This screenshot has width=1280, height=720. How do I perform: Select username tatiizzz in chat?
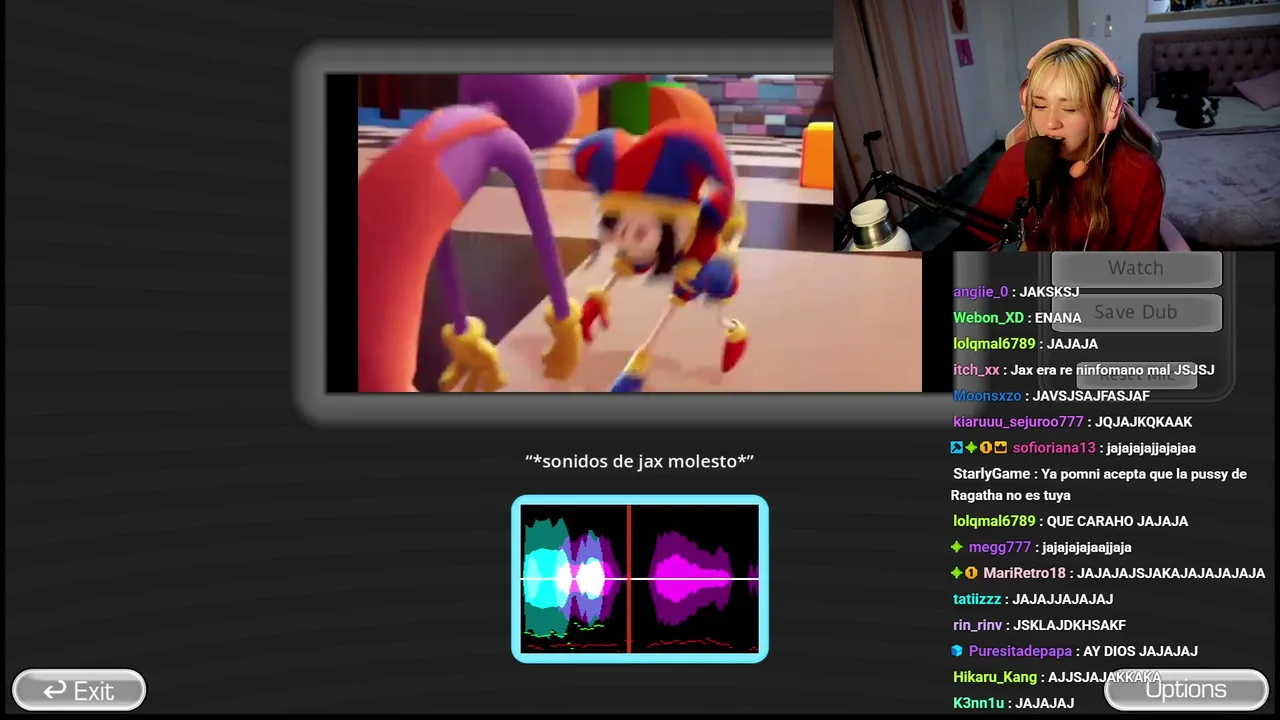[977, 599]
